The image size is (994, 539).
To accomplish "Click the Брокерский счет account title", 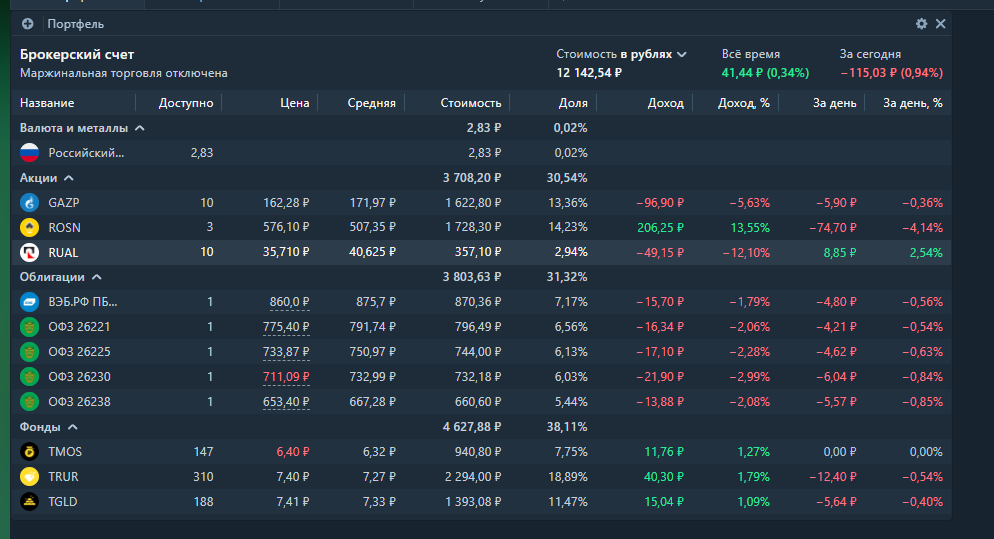I will 77,55.
